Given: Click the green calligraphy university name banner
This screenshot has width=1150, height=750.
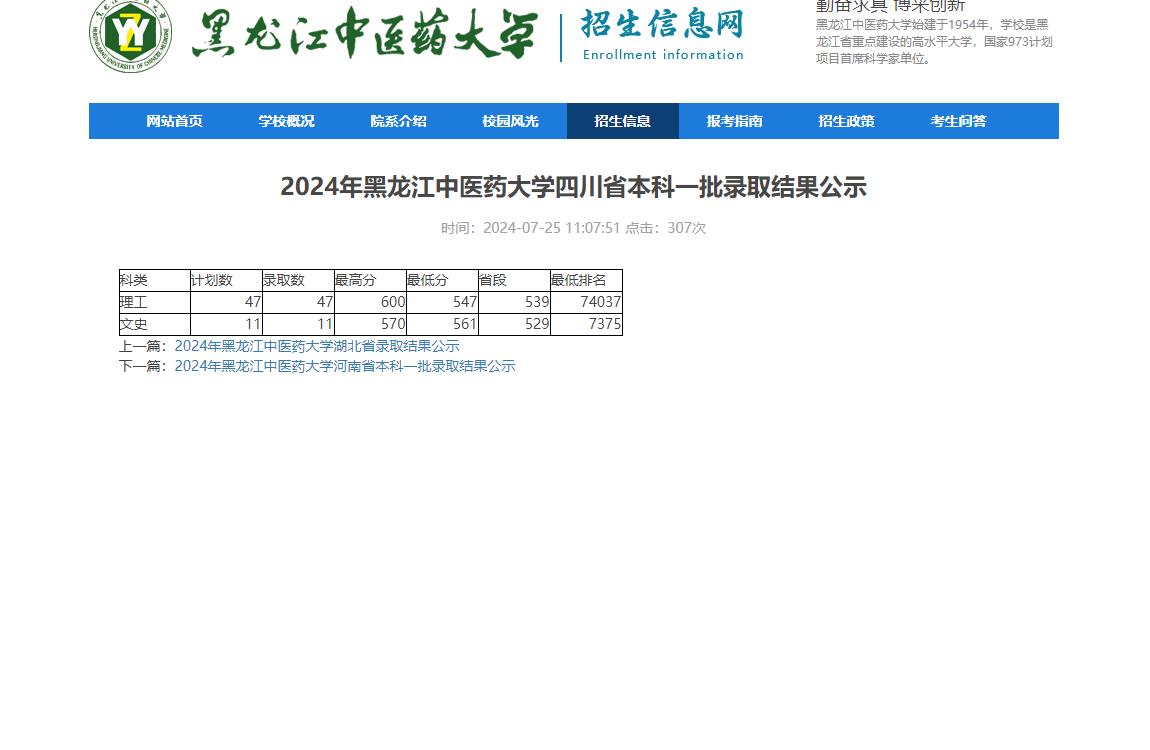Looking at the screenshot, I should pyautogui.click(x=364, y=35).
